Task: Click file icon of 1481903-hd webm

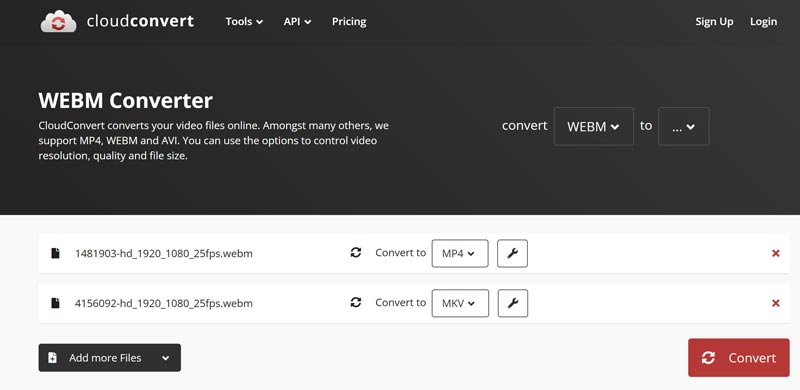Action: [55, 253]
